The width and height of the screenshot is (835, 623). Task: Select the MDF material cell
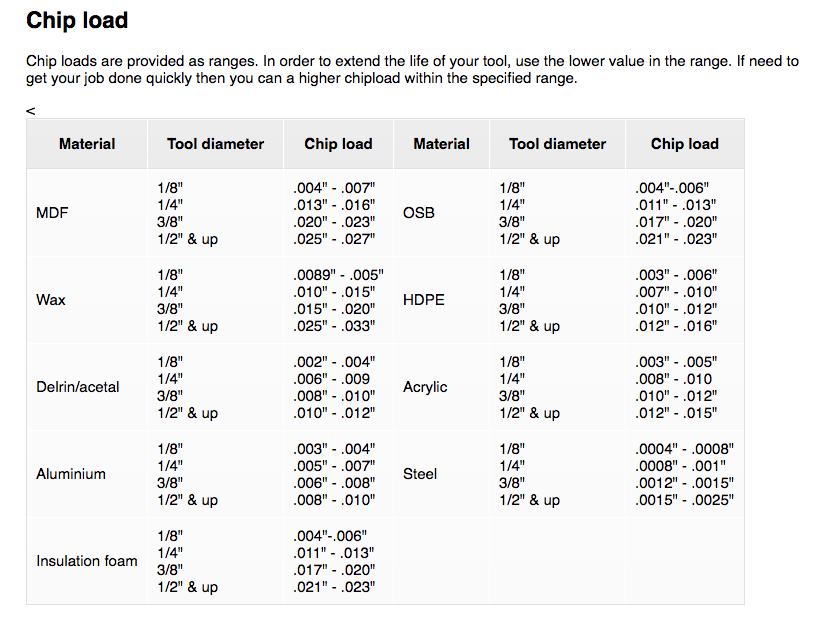tap(52, 213)
